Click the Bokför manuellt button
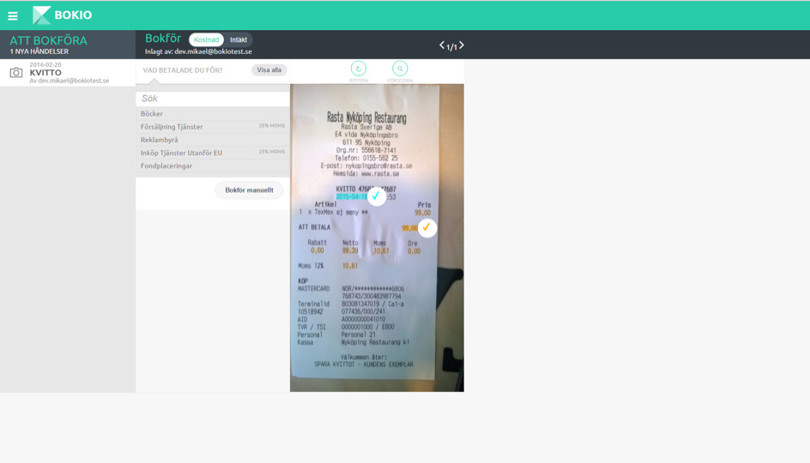 click(249, 190)
